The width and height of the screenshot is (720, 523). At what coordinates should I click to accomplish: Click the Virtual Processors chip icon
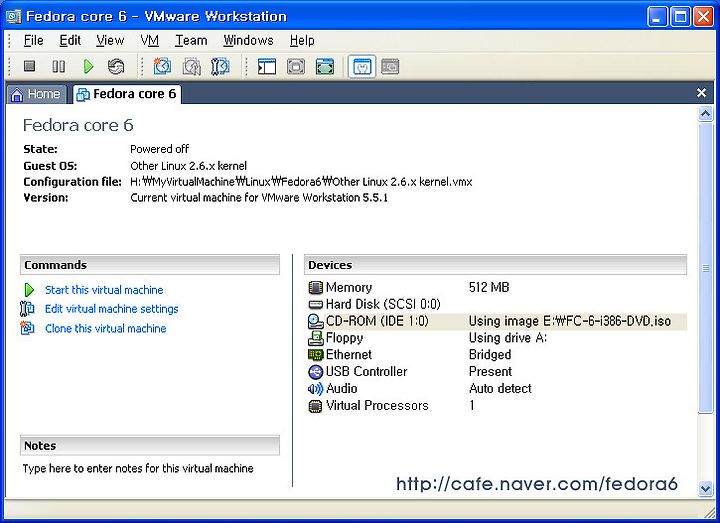(x=315, y=406)
